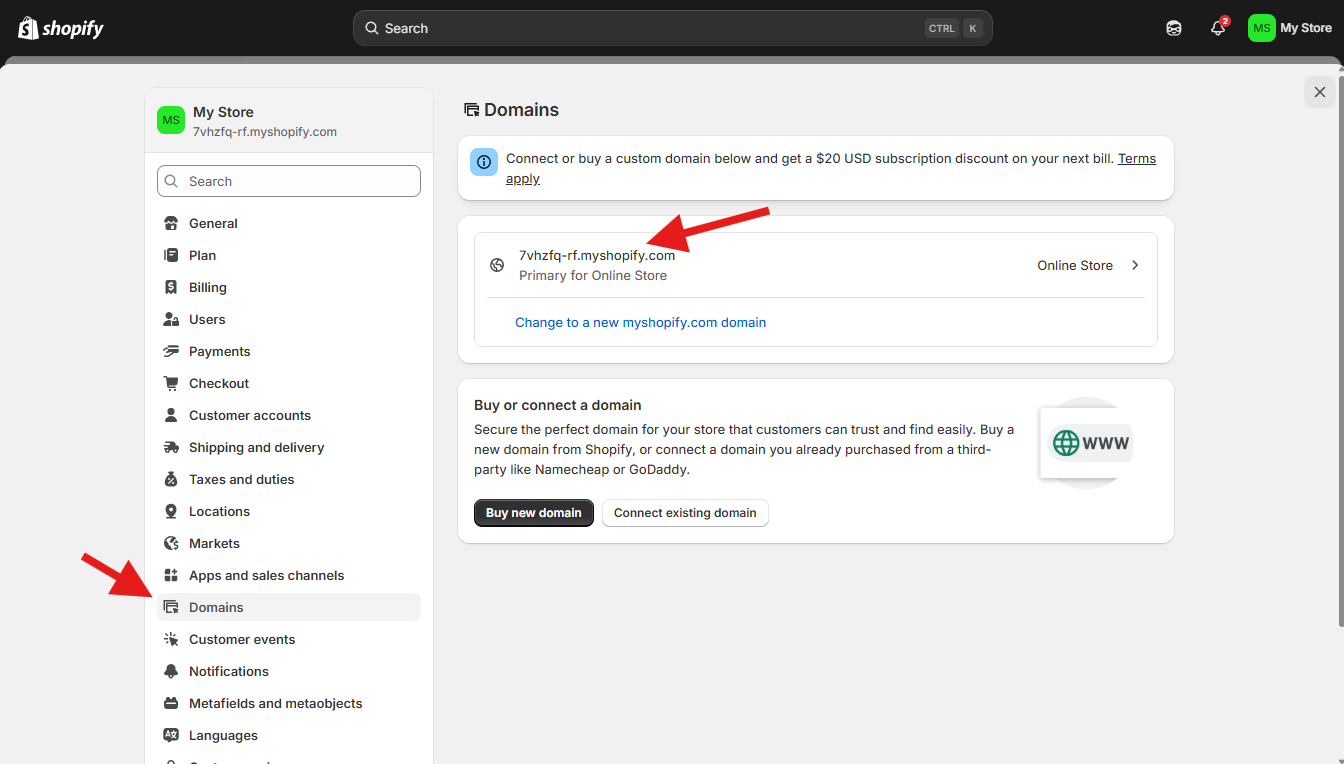Click the Users icon
Screen dimensions: 1344x764
coord(171,319)
